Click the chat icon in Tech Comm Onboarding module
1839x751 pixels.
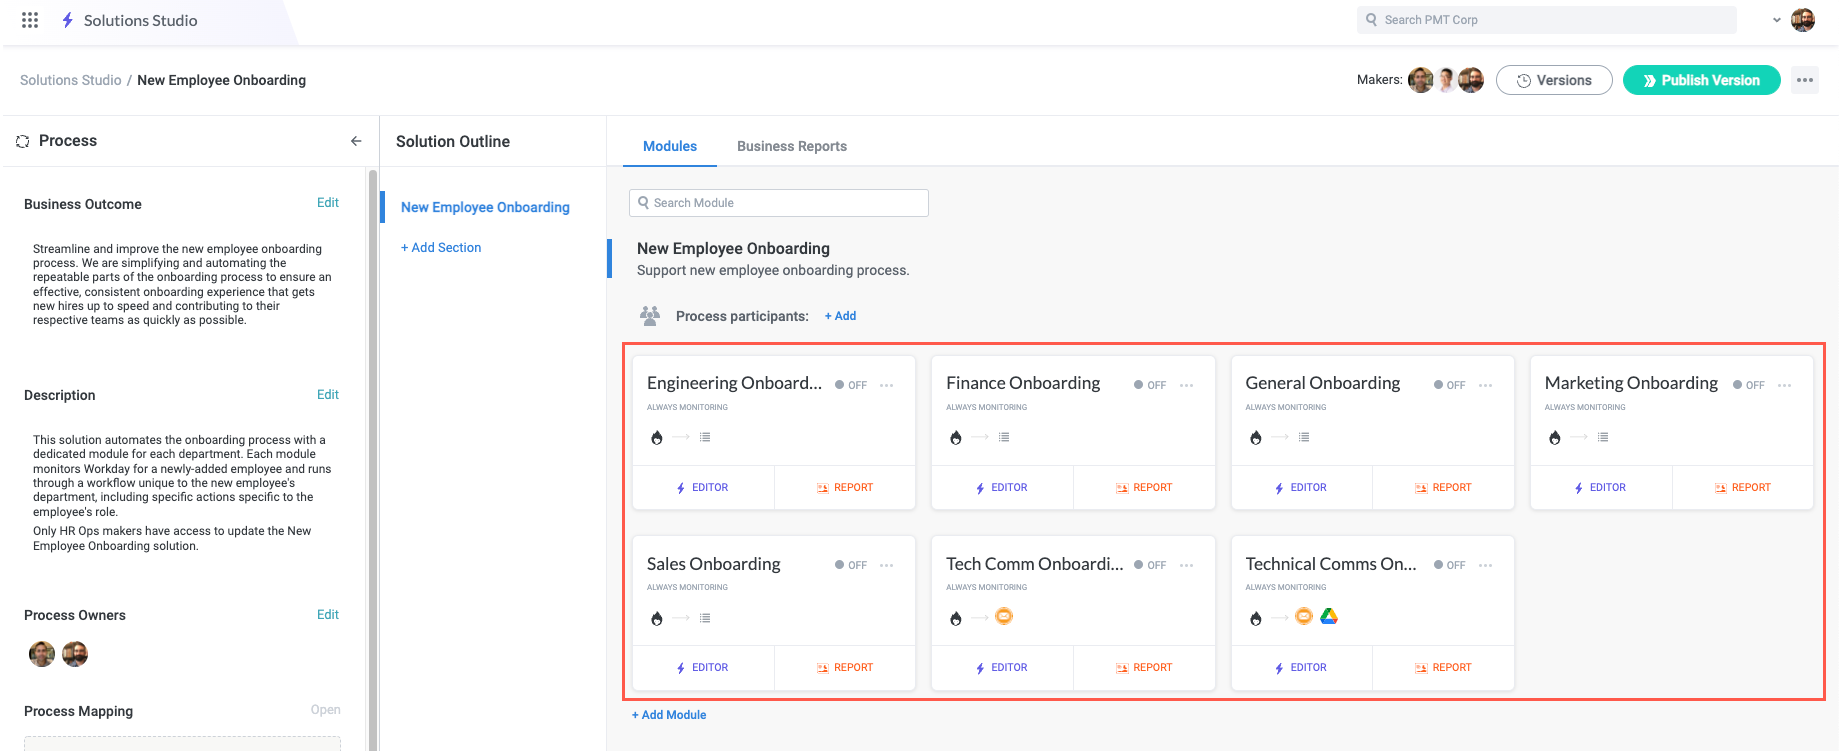1004,617
